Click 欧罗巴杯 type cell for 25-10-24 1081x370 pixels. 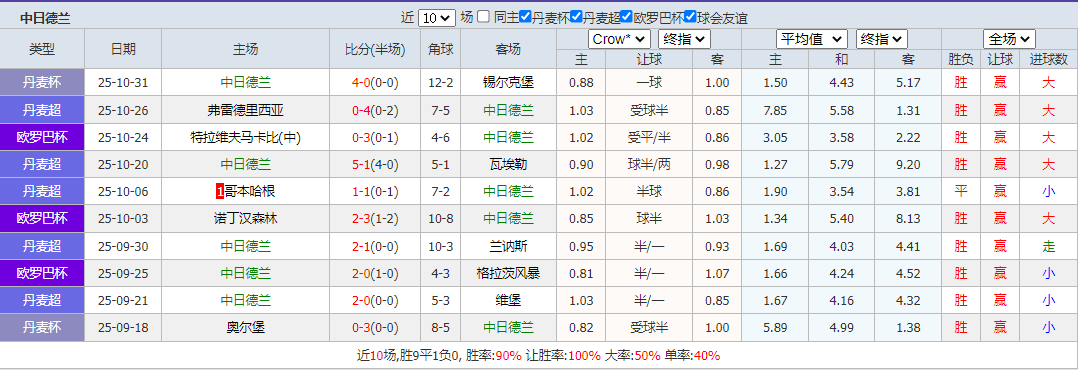(x=42, y=137)
